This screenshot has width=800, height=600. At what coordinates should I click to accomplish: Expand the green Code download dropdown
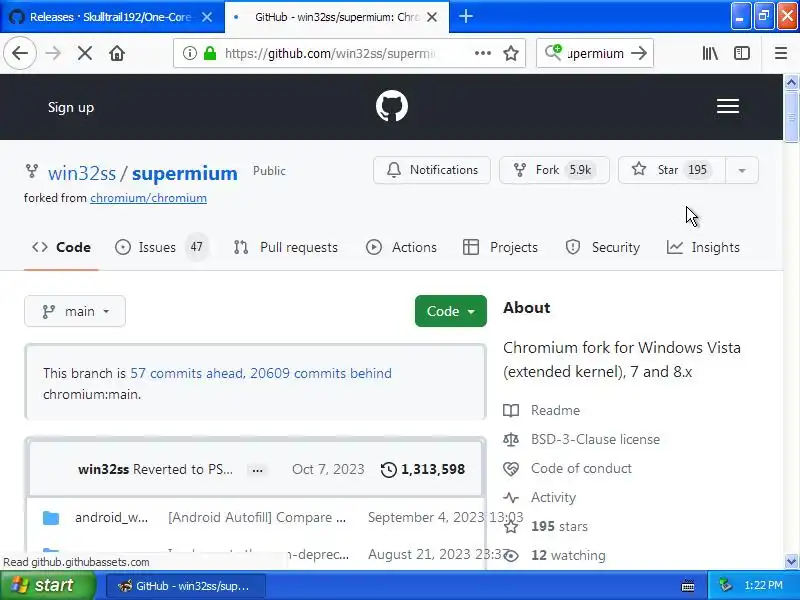[451, 311]
